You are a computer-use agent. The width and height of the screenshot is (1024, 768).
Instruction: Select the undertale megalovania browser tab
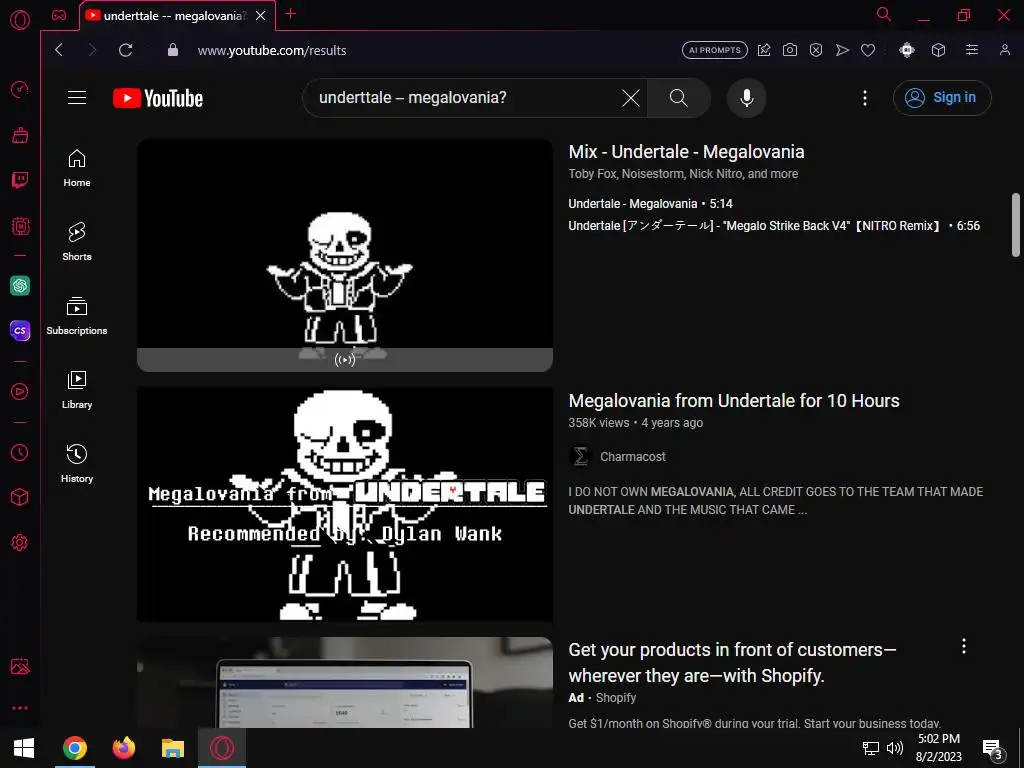click(177, 16)
